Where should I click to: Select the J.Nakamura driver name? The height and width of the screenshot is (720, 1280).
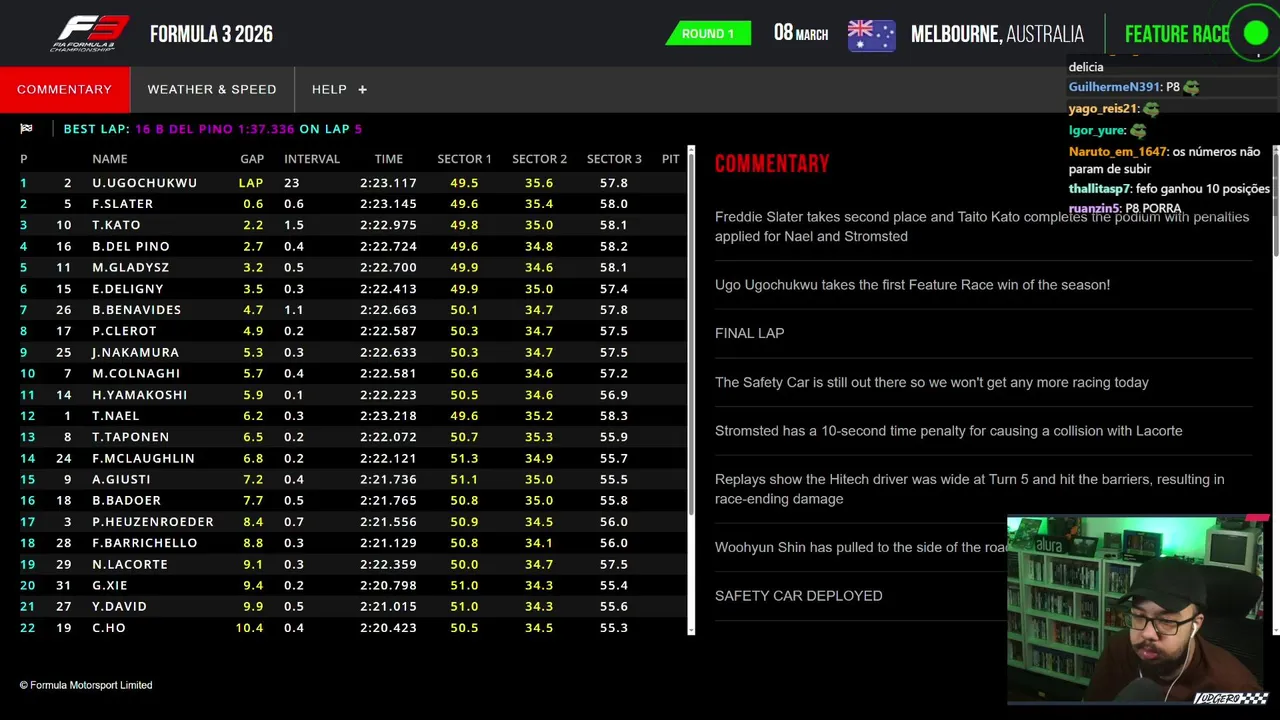(x=136, y=352)
